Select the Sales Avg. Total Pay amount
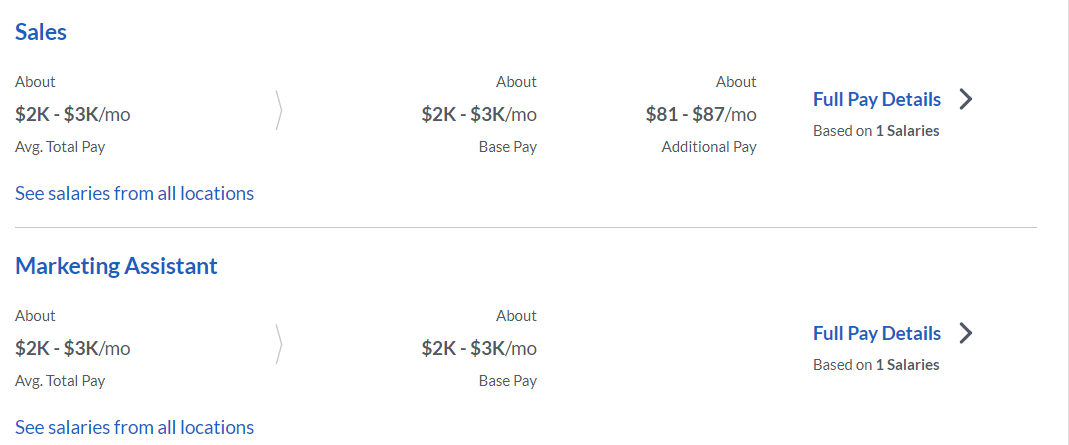 click(72, 114)
